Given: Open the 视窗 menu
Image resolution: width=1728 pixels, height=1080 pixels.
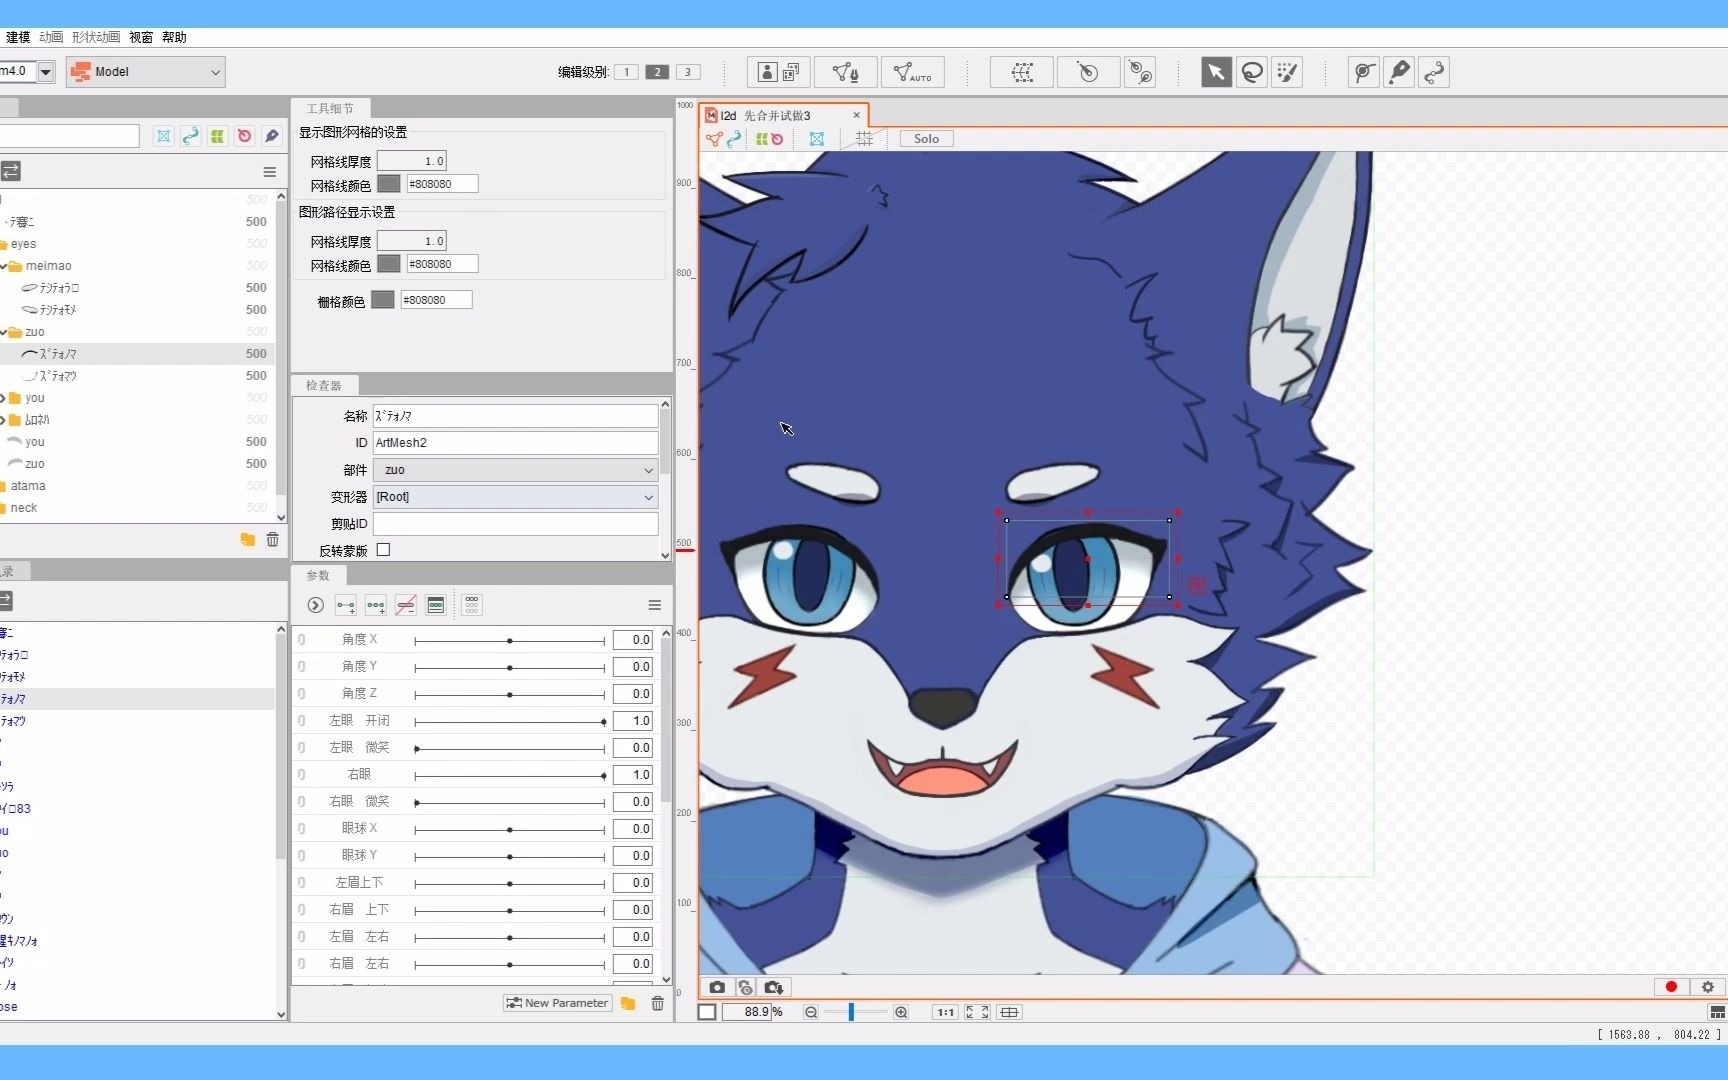Looking at the screenshot, I should 141,37.
